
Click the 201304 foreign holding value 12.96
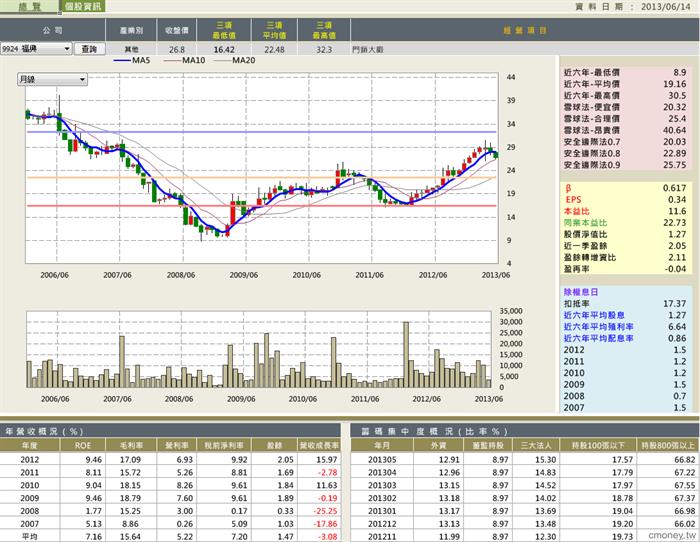(449, 472)
